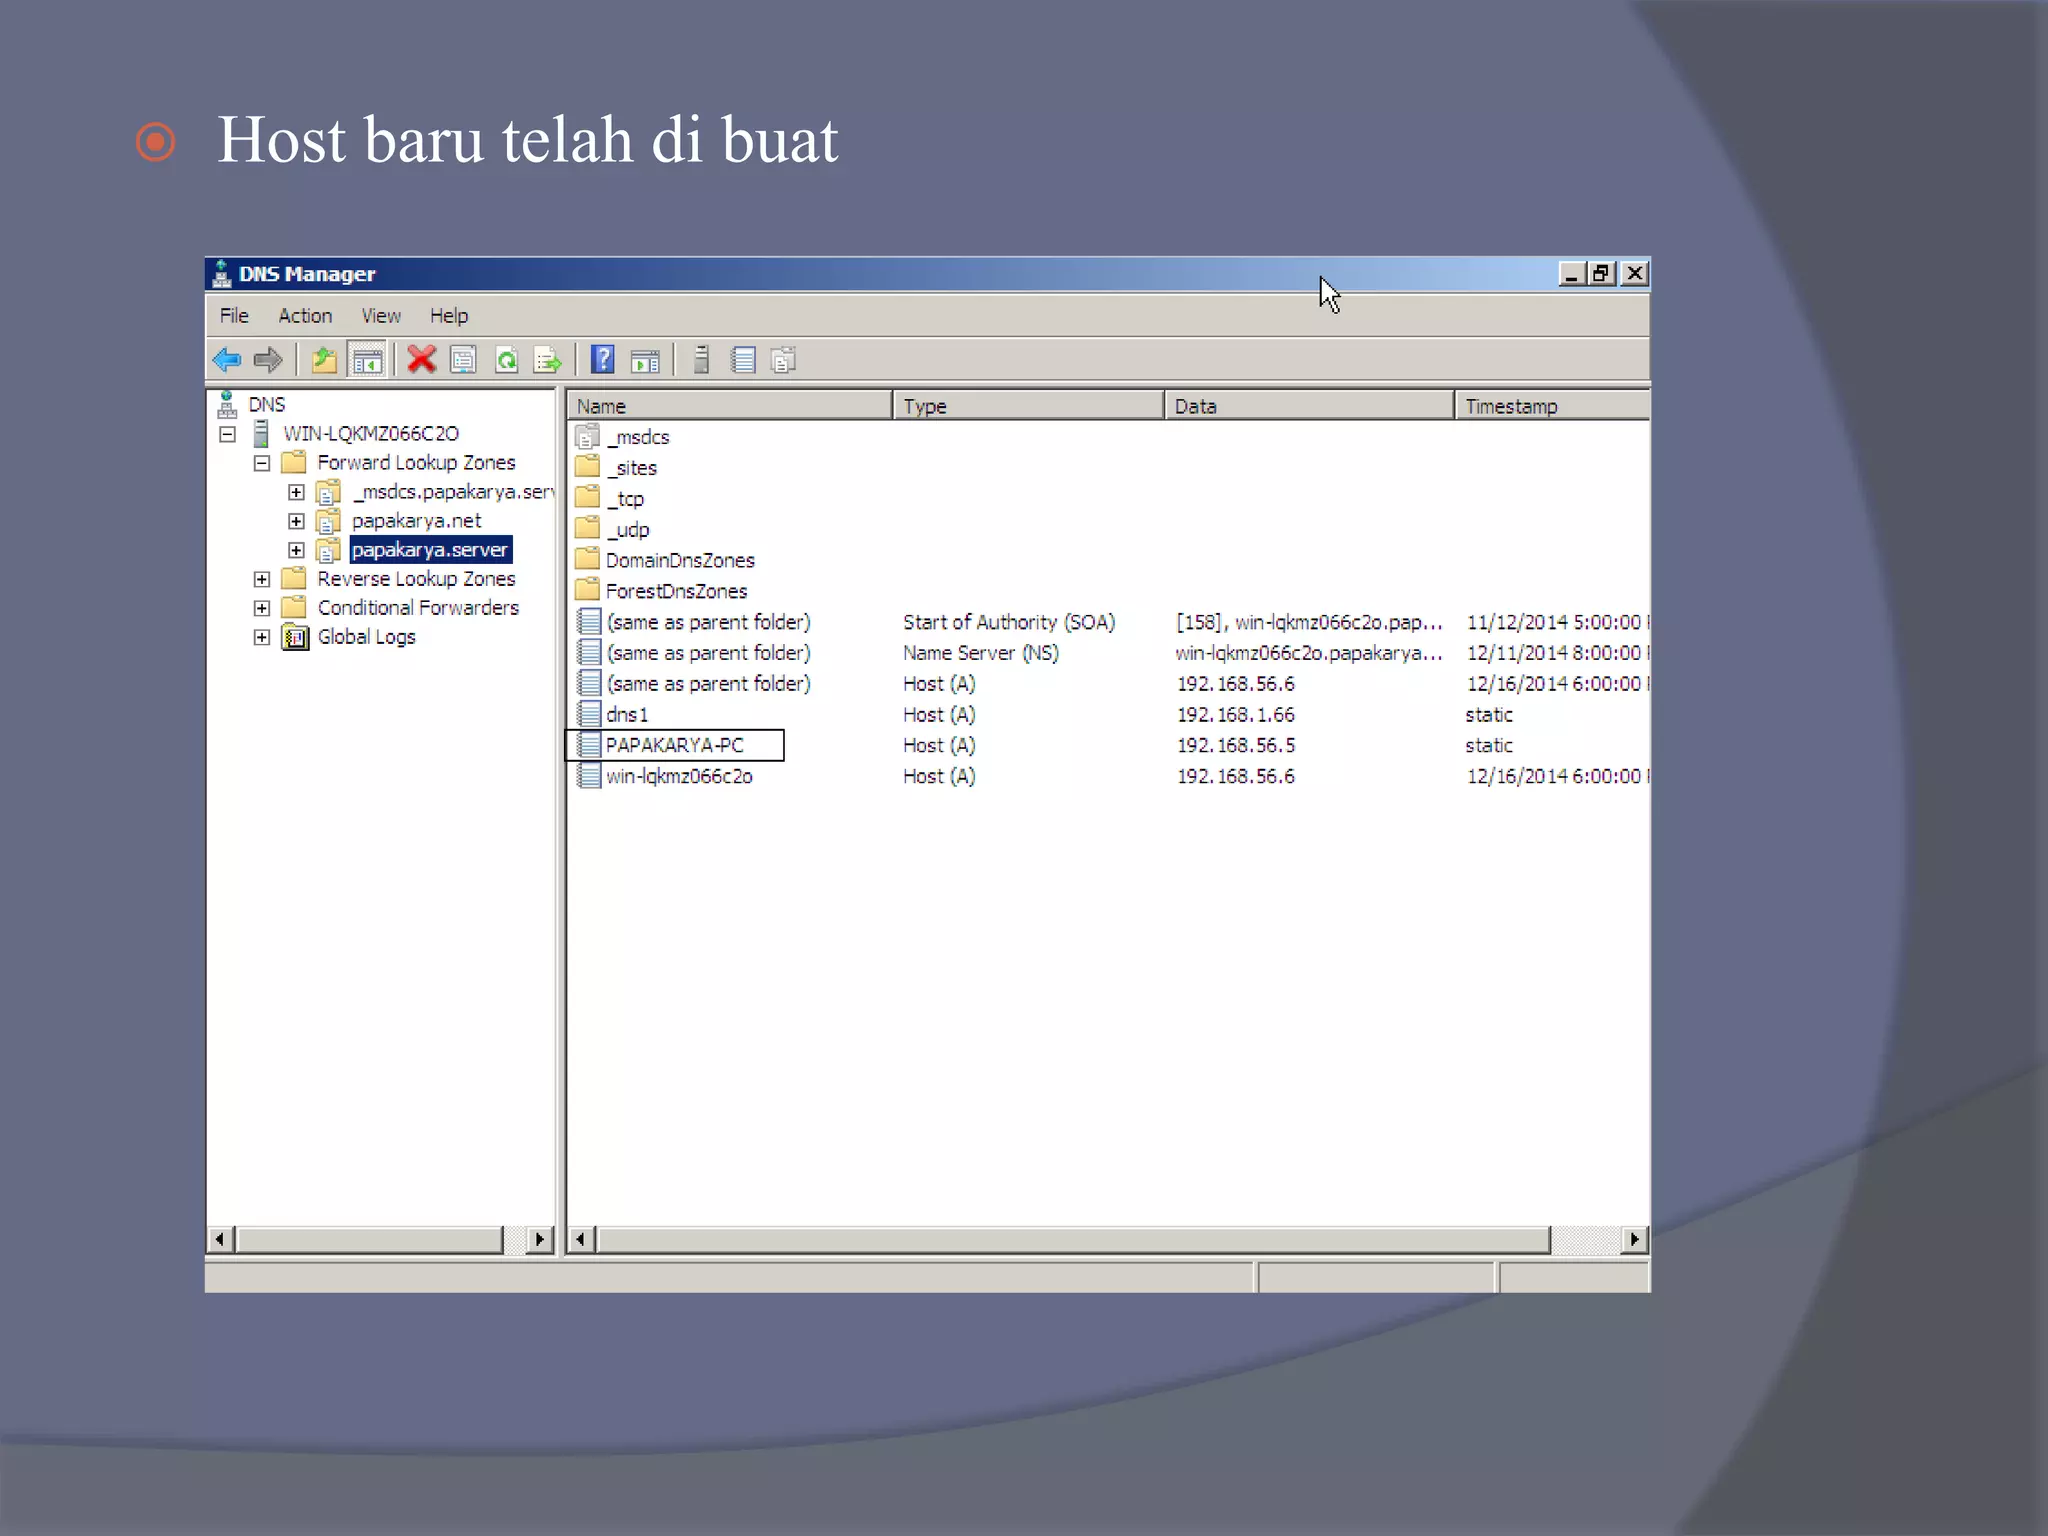Click the blue Back arrow

[227, 360]
